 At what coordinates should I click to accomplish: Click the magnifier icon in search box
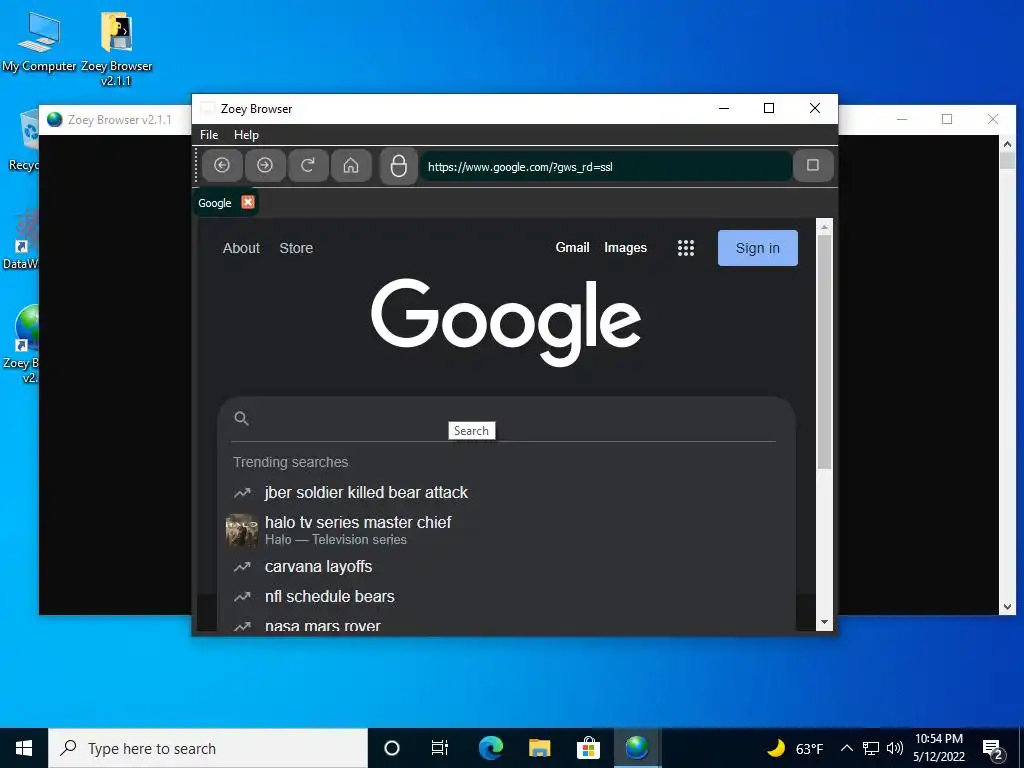coord(242,419)
